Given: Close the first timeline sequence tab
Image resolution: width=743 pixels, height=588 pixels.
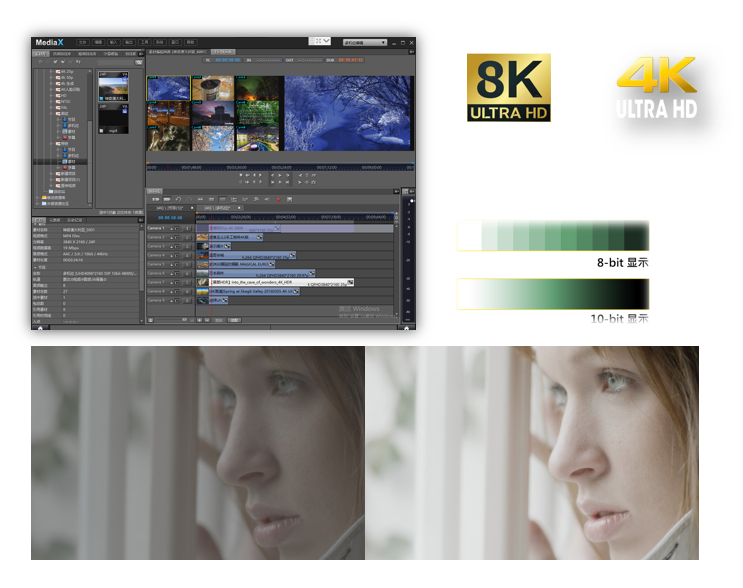Looking at the screenshot, I should [192, 208].
